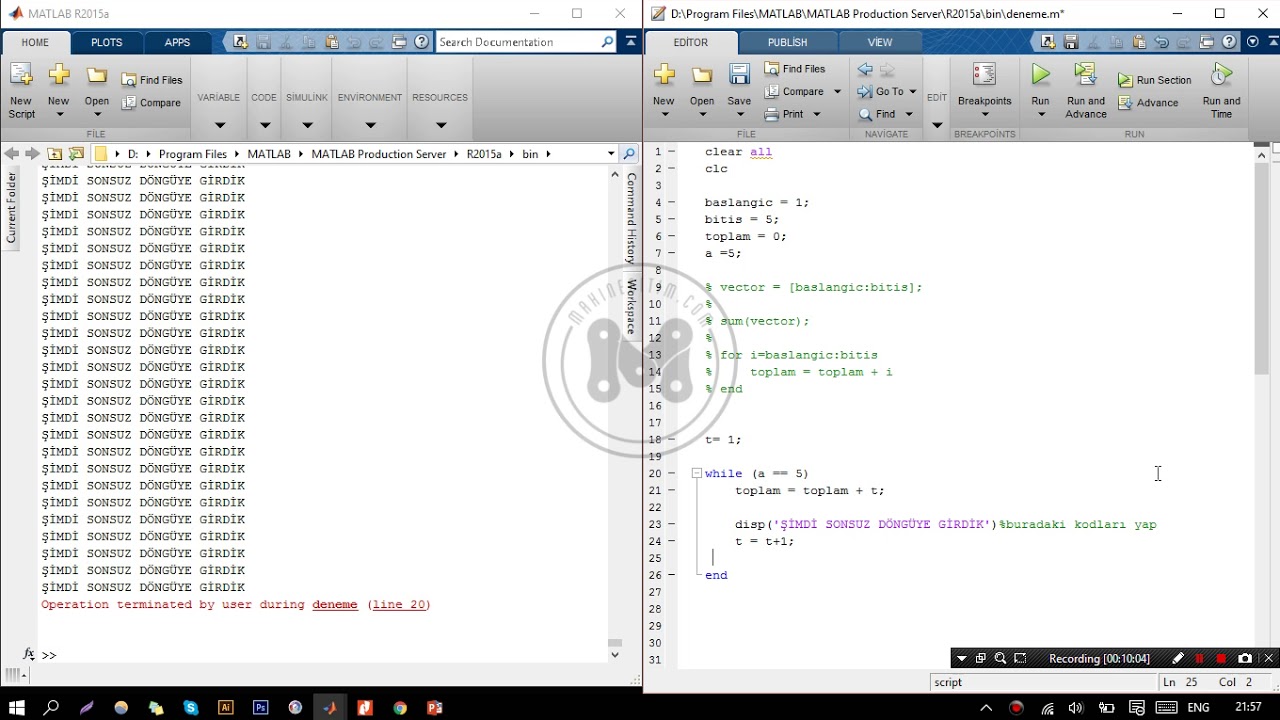
Task: Open the Windows Start menu
Action: (16, 707)
